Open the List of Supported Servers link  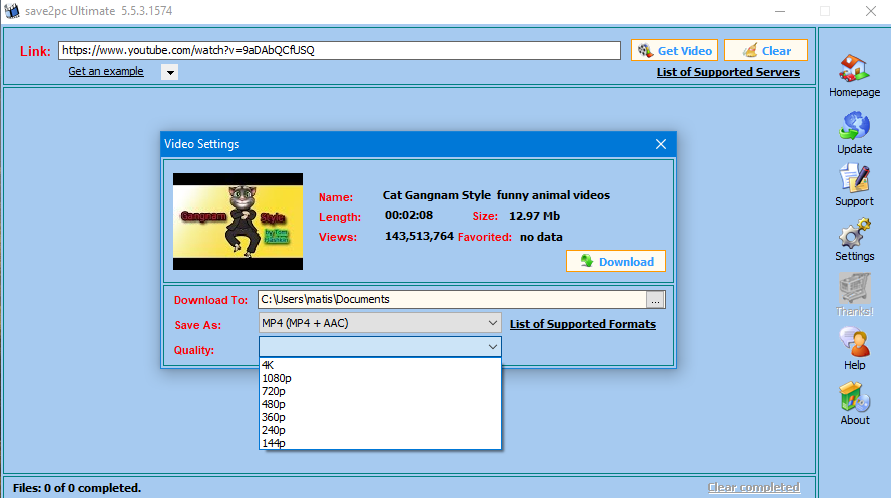pos(728,72)
